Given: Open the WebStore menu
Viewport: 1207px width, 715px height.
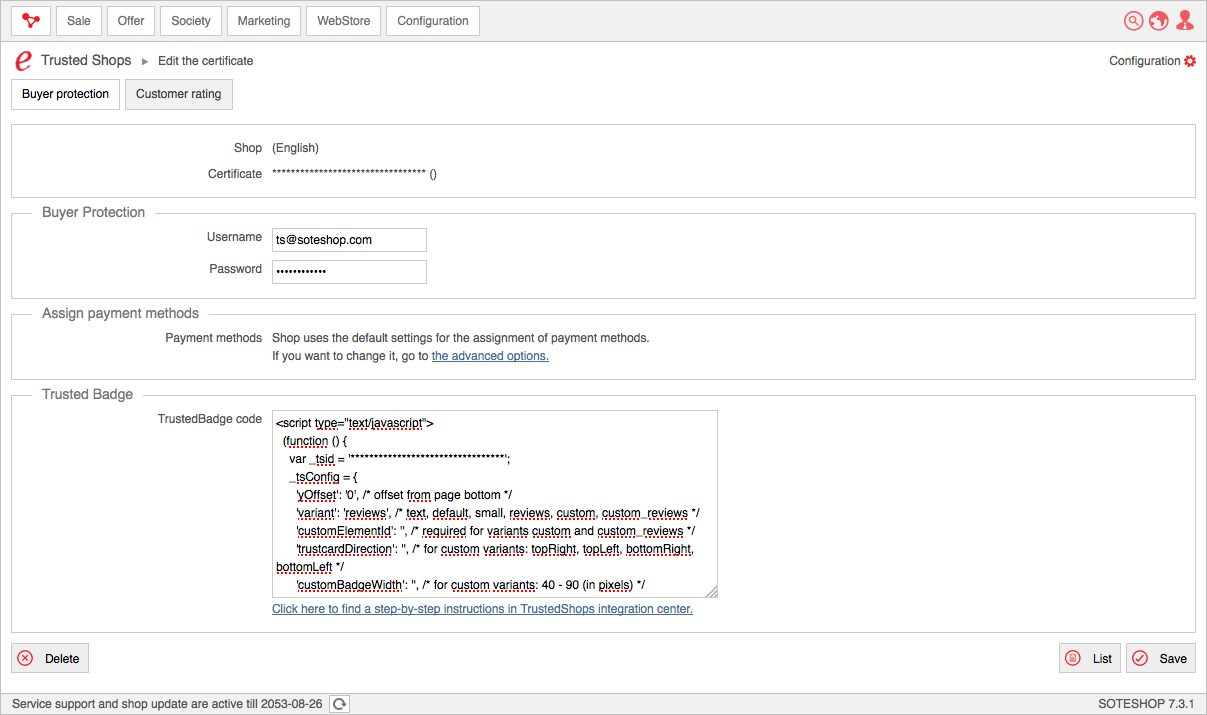Looking at the screenshot, I should coord(344,21).
